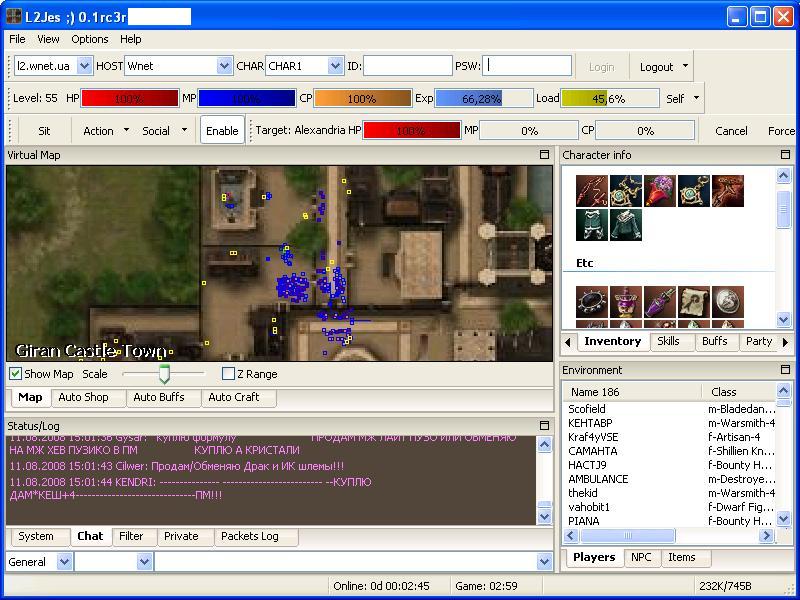The height and width of the screenshot is (600, 800).
Task: Select the gold necklace item in Inventory
Action: click(x=626, y=191)
